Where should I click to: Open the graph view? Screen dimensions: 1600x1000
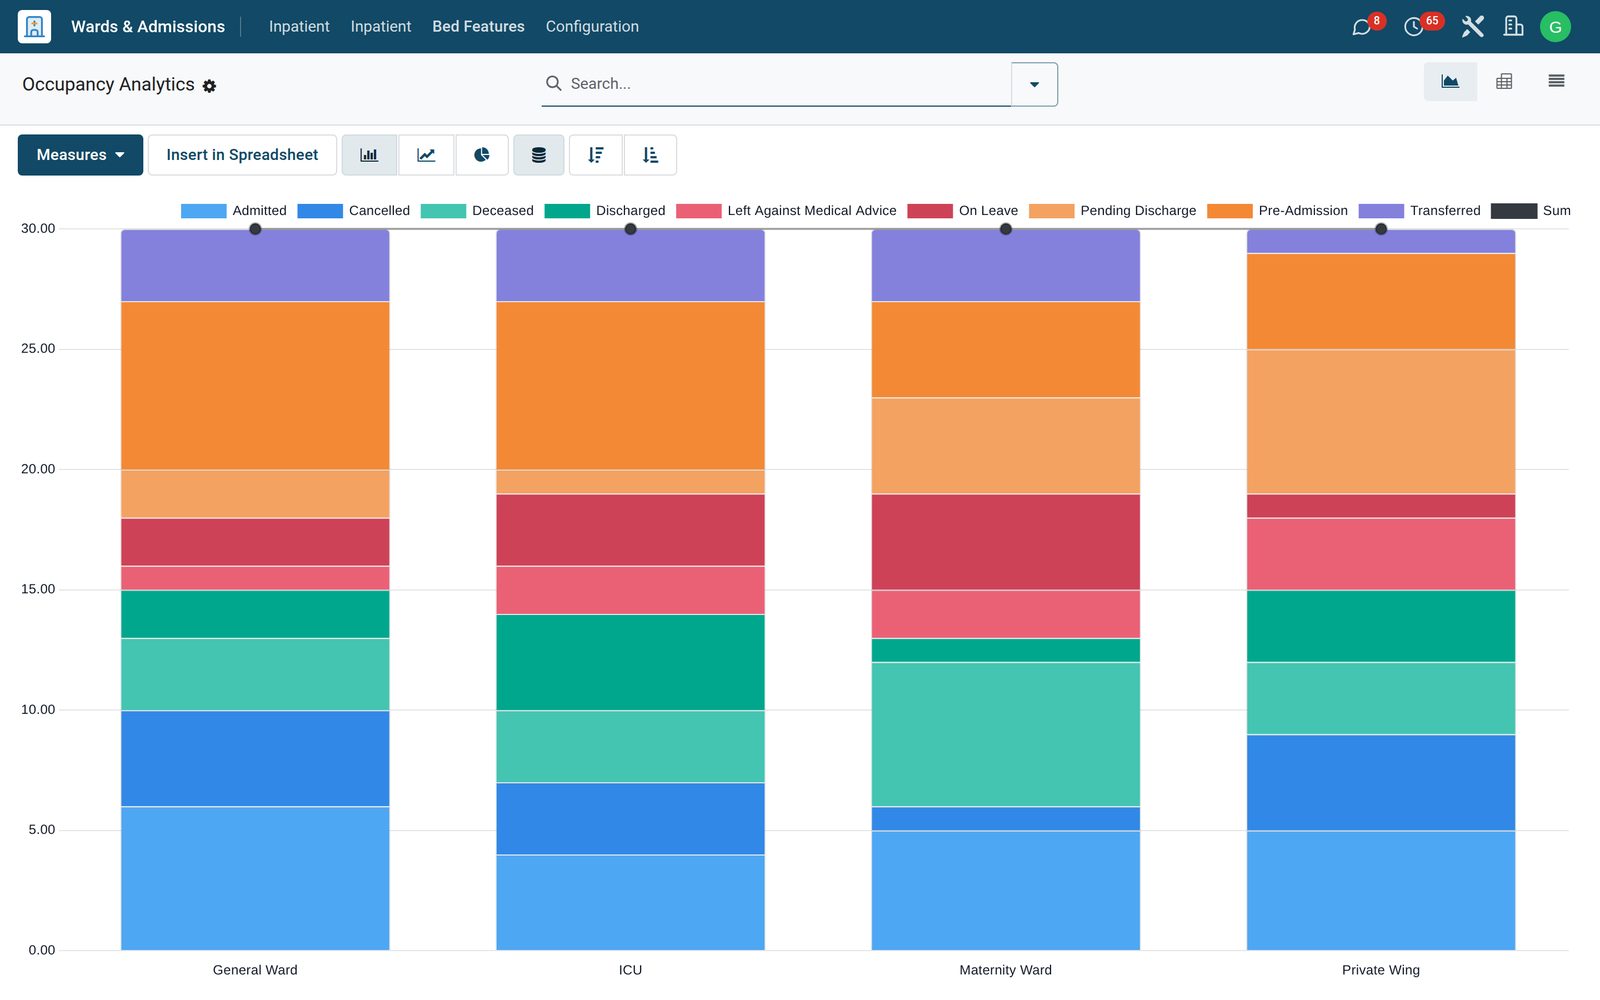(1450, 82)
